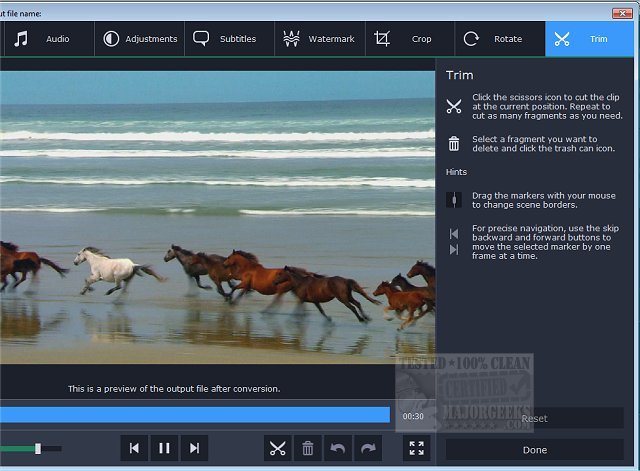Screen dimensions: 640x471
Task: Skip forward one frame
Action: tap(195, 449)
